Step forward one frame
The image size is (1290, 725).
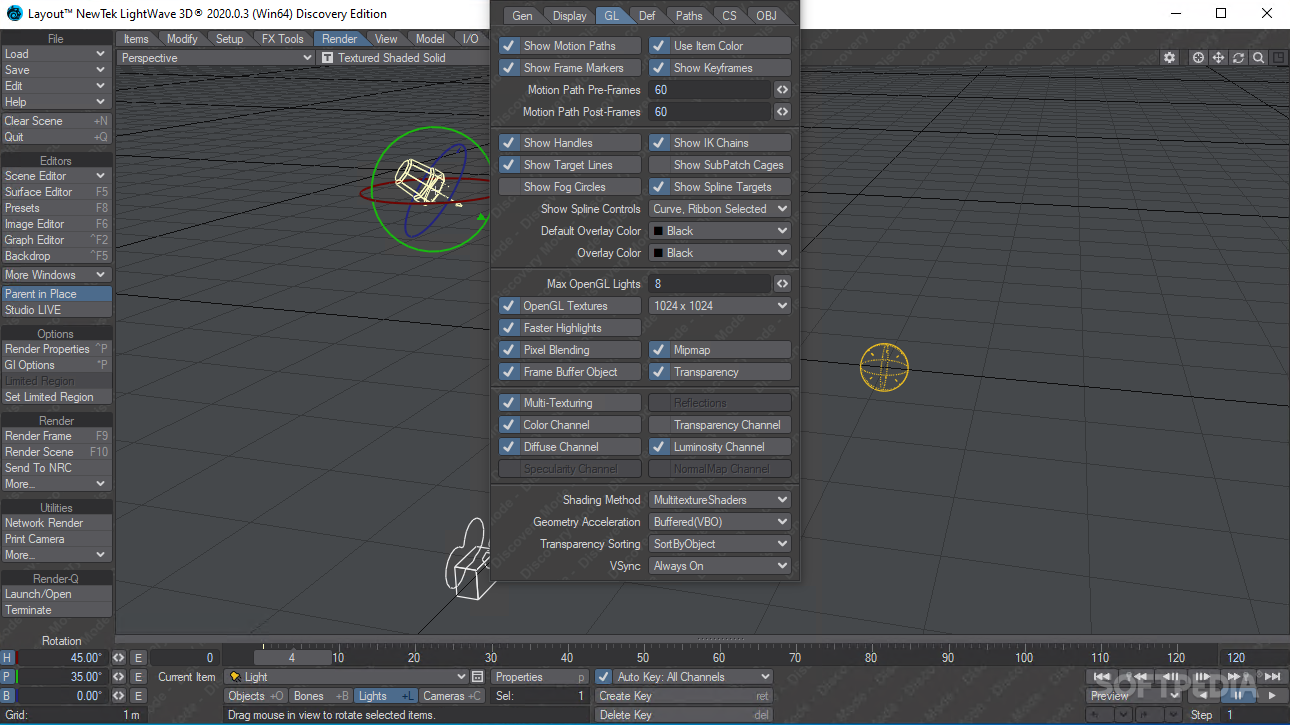tap(1203, 677)
